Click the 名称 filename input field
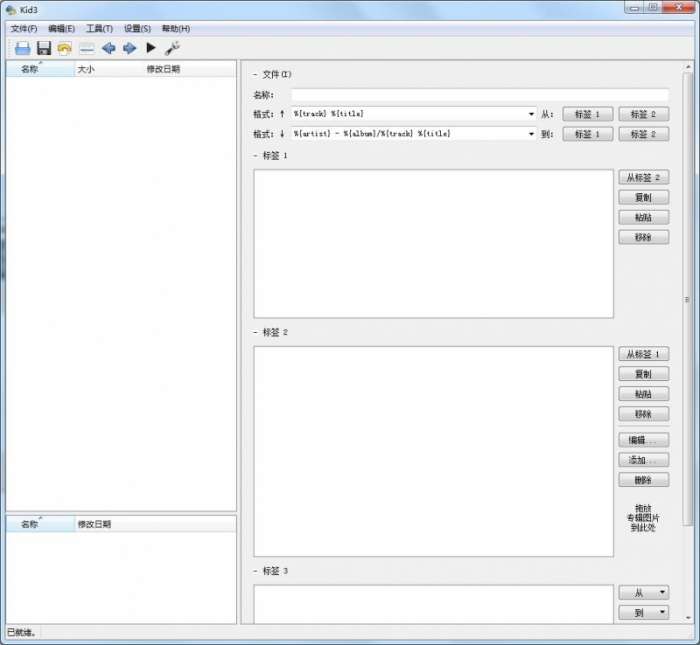The width and height of the screenshot is (700, 645). (480, 95)
